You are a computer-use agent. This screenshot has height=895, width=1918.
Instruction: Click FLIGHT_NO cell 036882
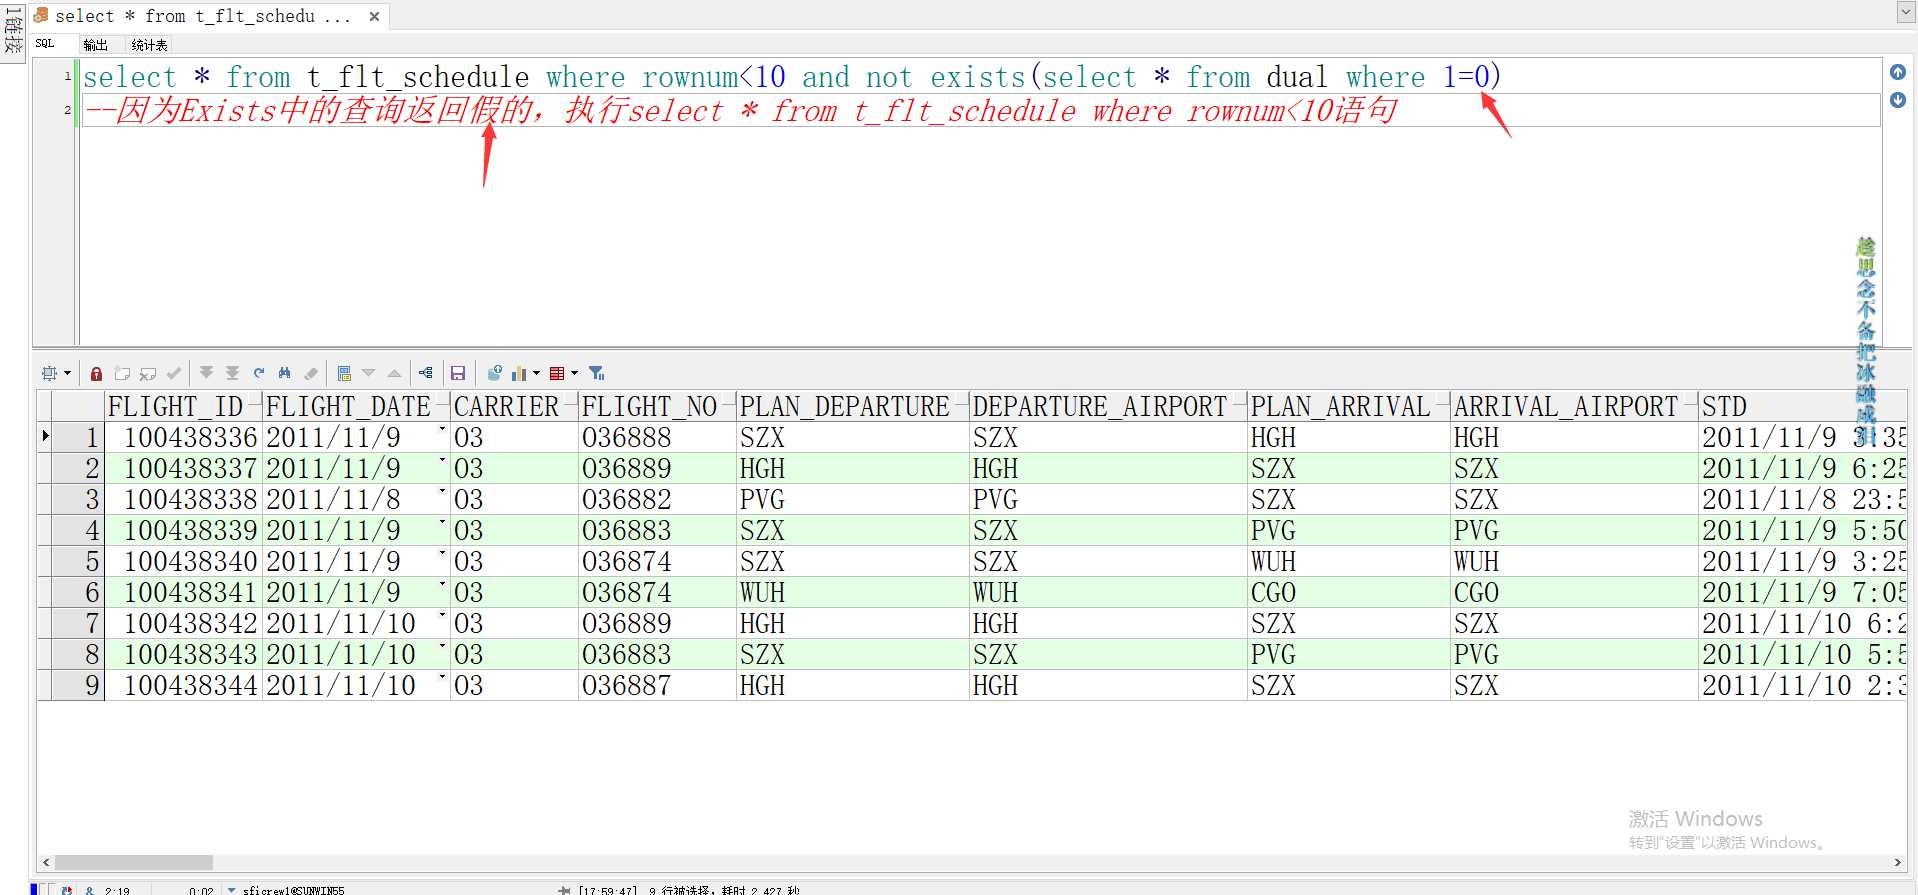[658, 499]
